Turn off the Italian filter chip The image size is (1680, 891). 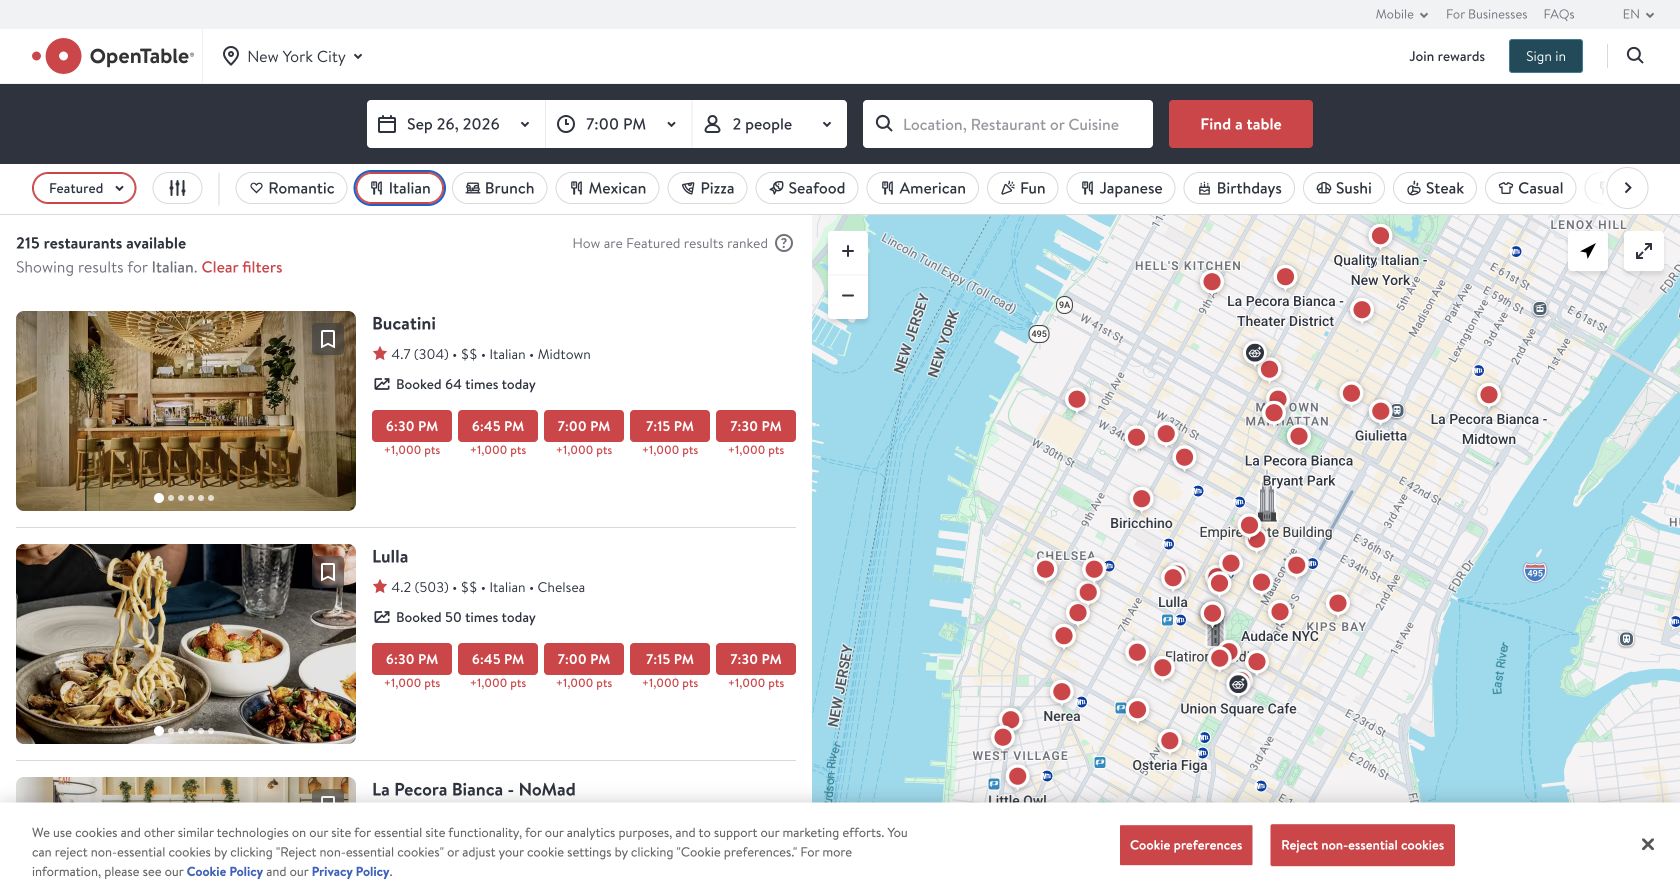[x=400, y=188]
